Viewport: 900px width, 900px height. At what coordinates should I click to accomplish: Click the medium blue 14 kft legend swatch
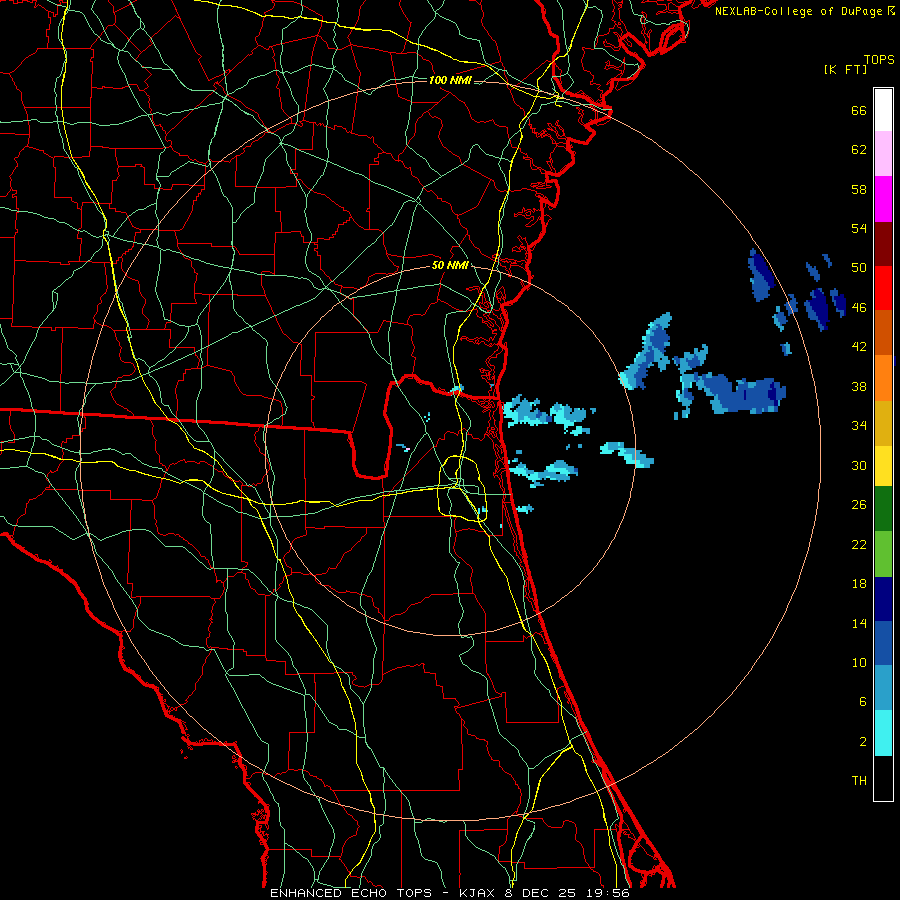pyautogui.click(x=883, y=643)
